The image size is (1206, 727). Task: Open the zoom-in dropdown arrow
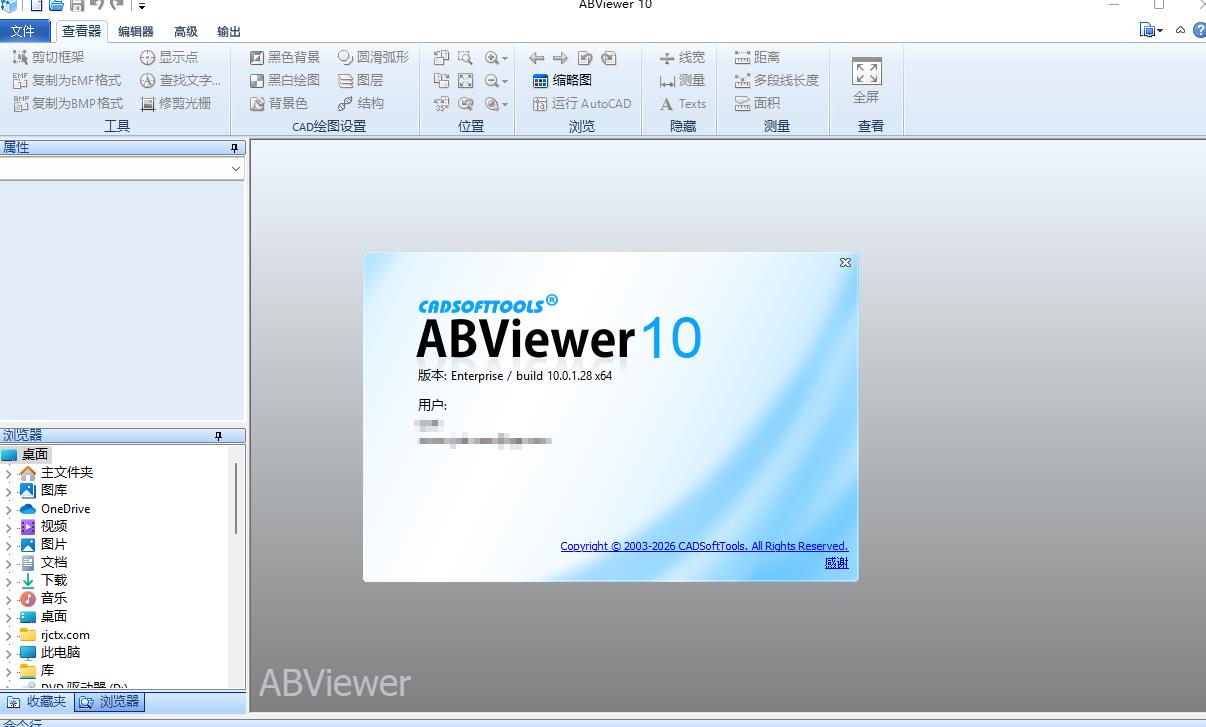505,58
